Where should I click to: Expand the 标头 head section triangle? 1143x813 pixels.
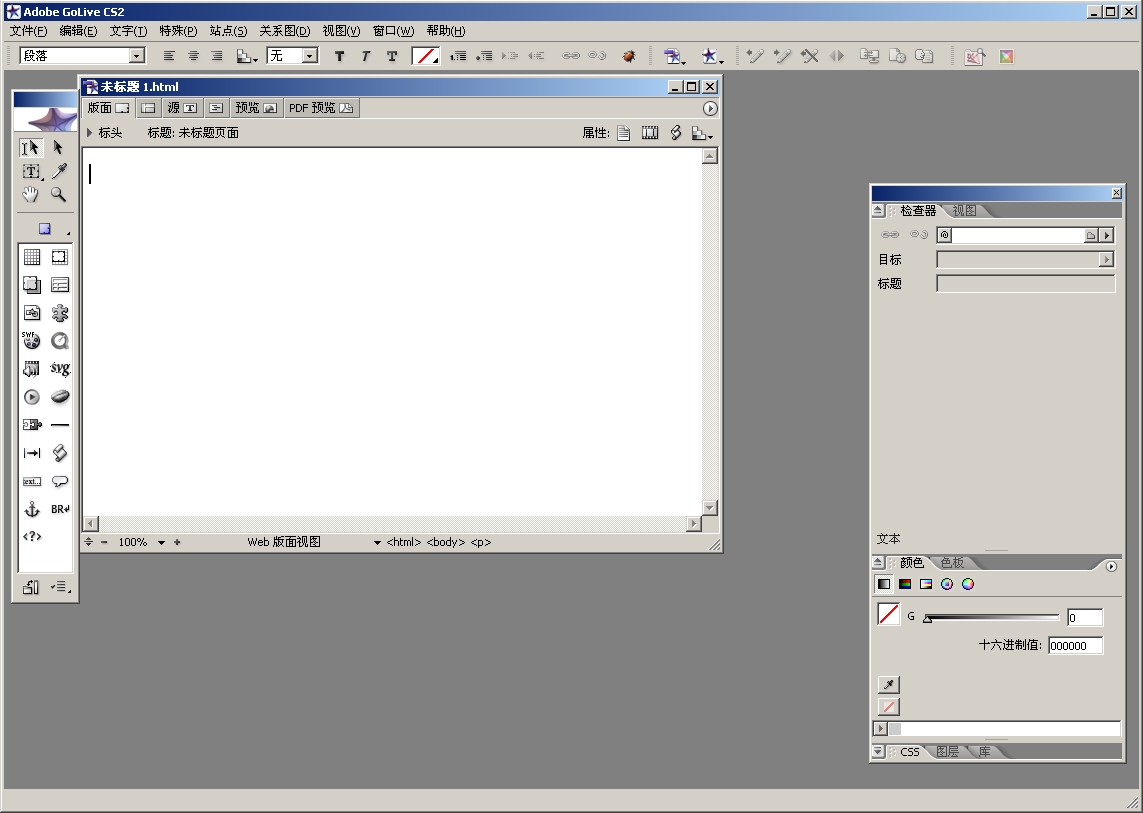[90, 133]
